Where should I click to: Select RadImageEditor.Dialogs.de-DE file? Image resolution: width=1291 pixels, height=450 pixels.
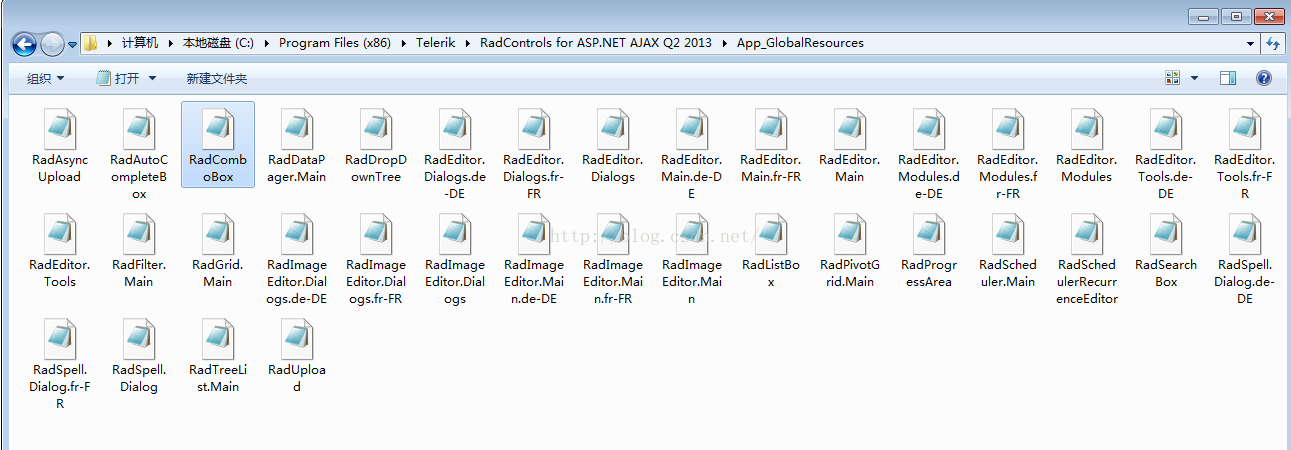click(x=297, y=258)
